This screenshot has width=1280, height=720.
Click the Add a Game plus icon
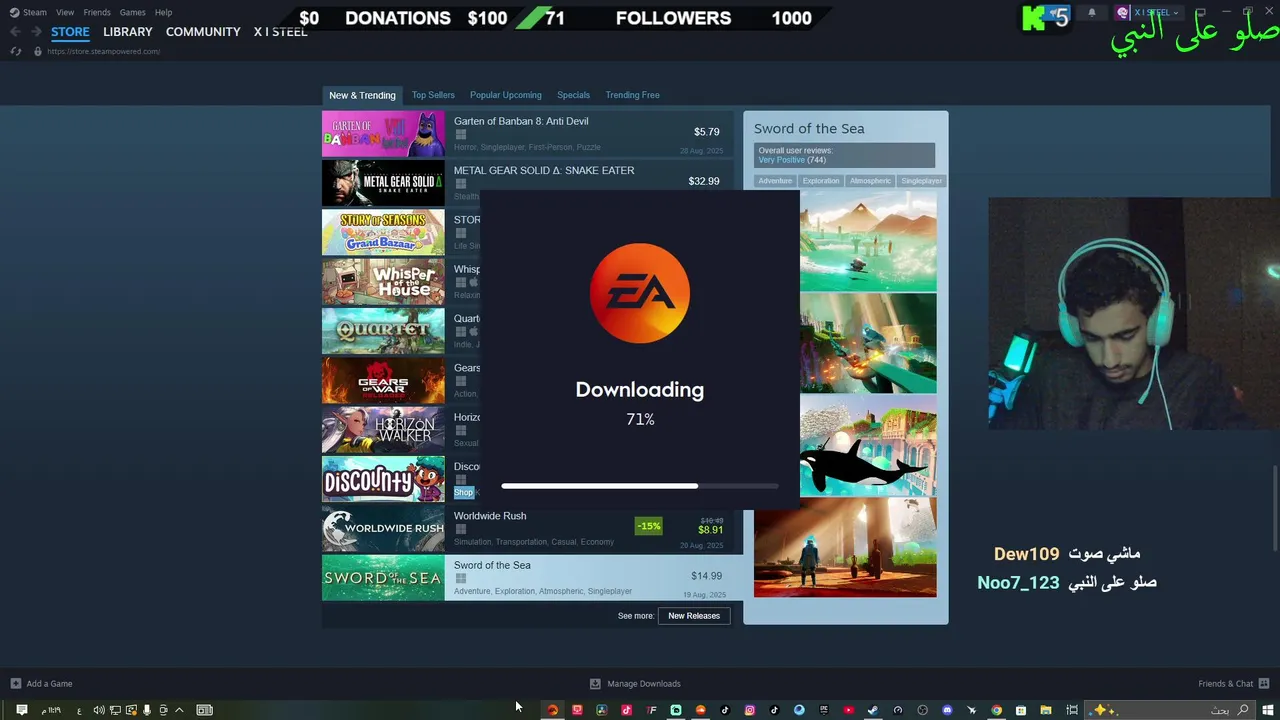15,684
